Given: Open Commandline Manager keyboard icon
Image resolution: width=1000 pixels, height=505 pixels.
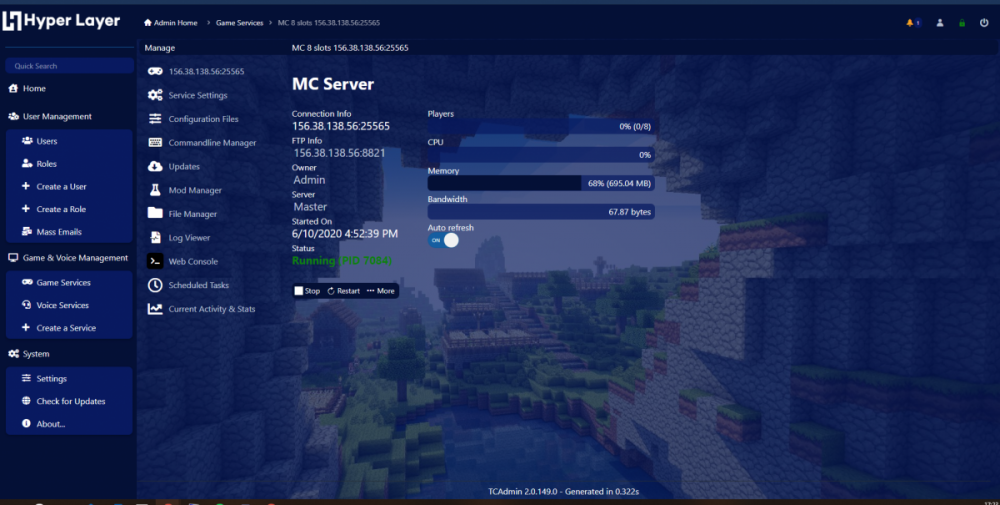Looking at the screenshot, I should click(155, 143).
